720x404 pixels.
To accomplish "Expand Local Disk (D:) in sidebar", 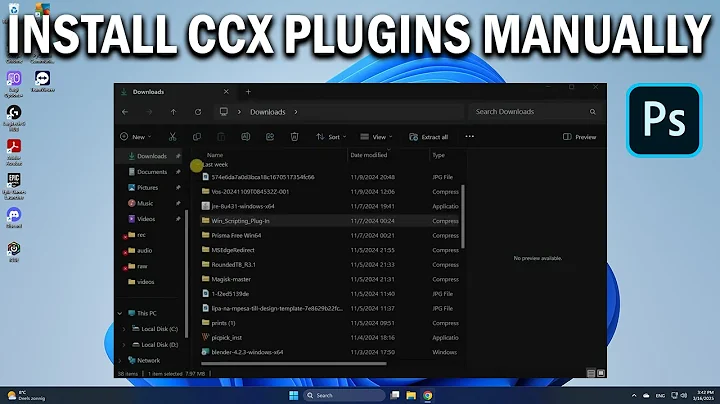I will point(124,344).
